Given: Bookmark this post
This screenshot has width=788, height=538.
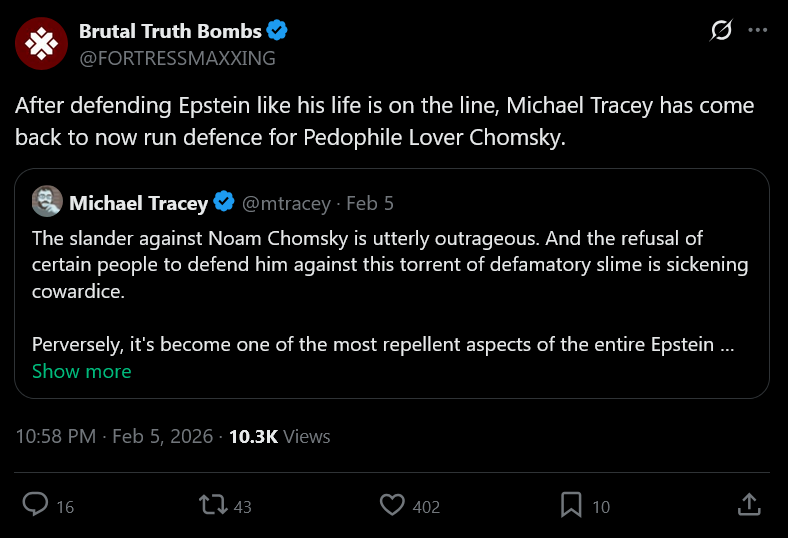Looking at the screenshot, I should [571, 505].
